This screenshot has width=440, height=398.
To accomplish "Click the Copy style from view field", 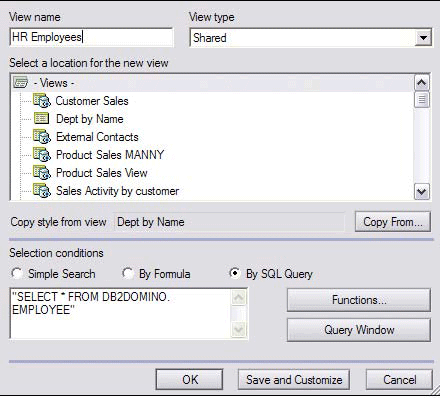I will click(229, 222).
